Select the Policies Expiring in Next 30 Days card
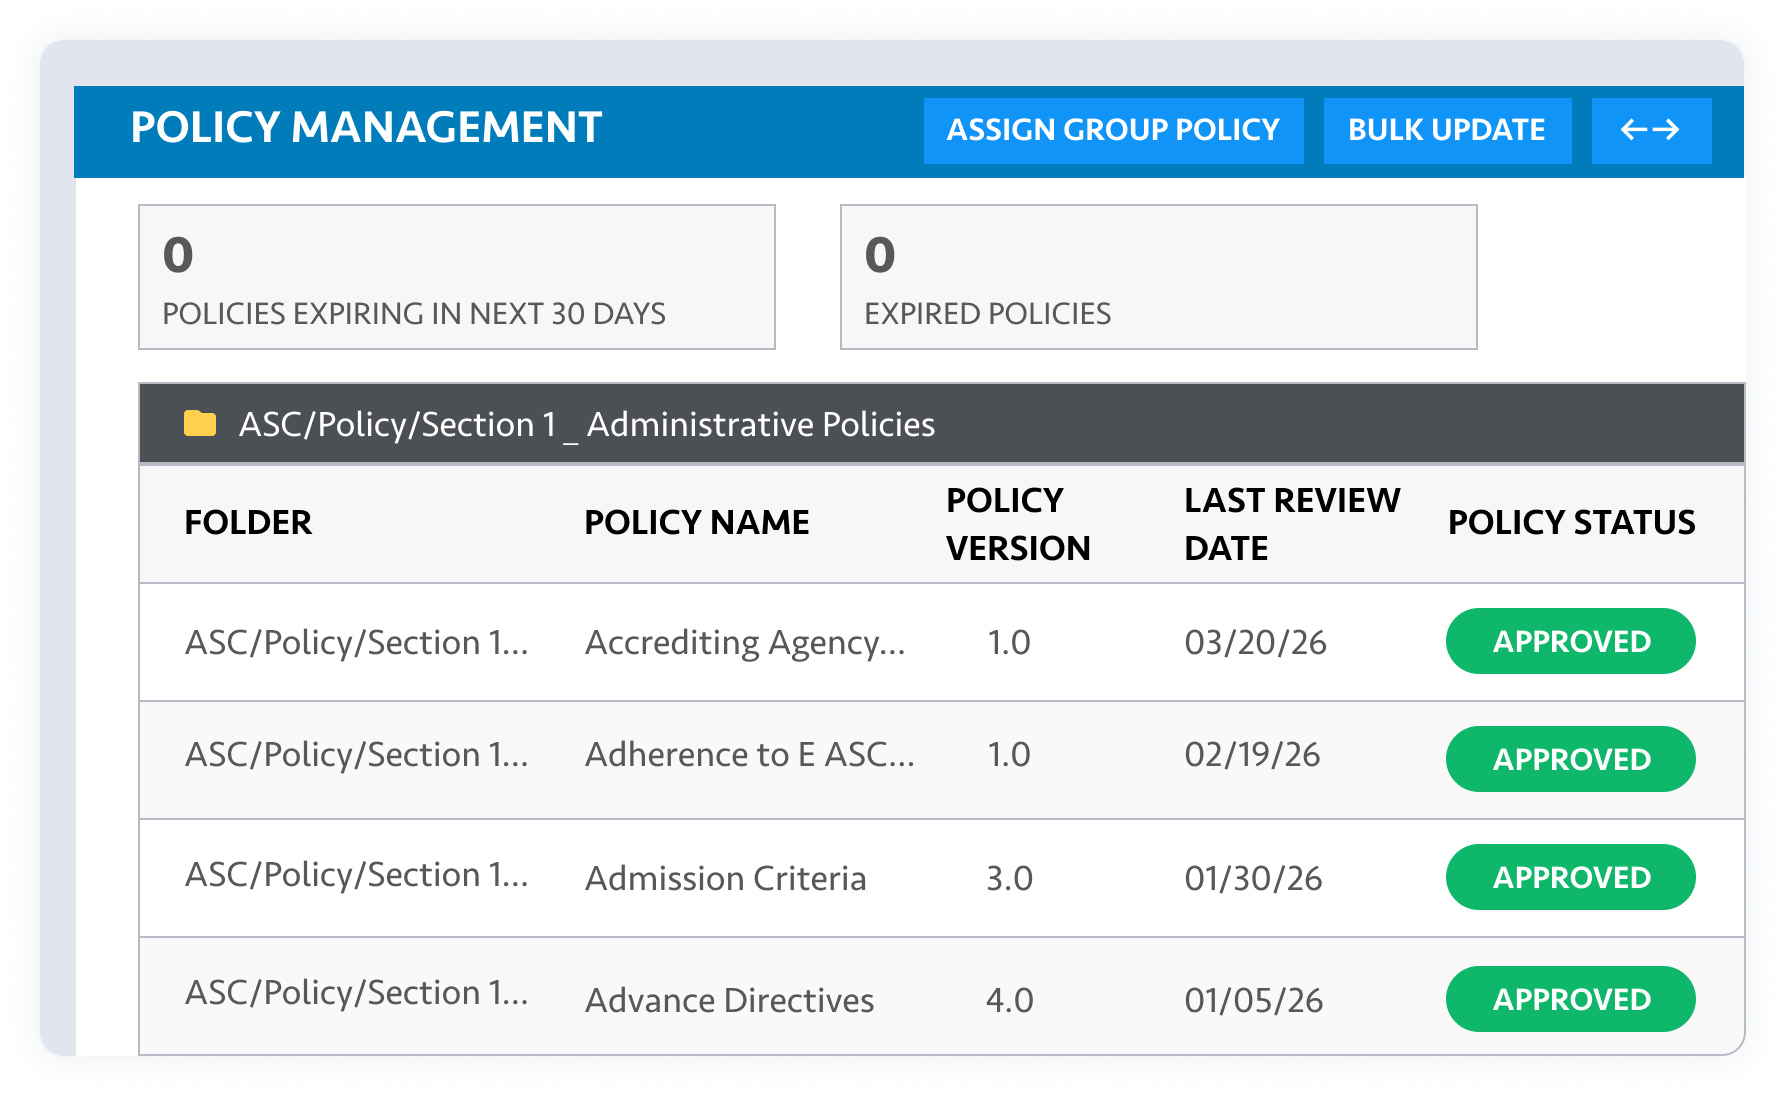Viewport: 1784px width, 1096px height. 457,277
